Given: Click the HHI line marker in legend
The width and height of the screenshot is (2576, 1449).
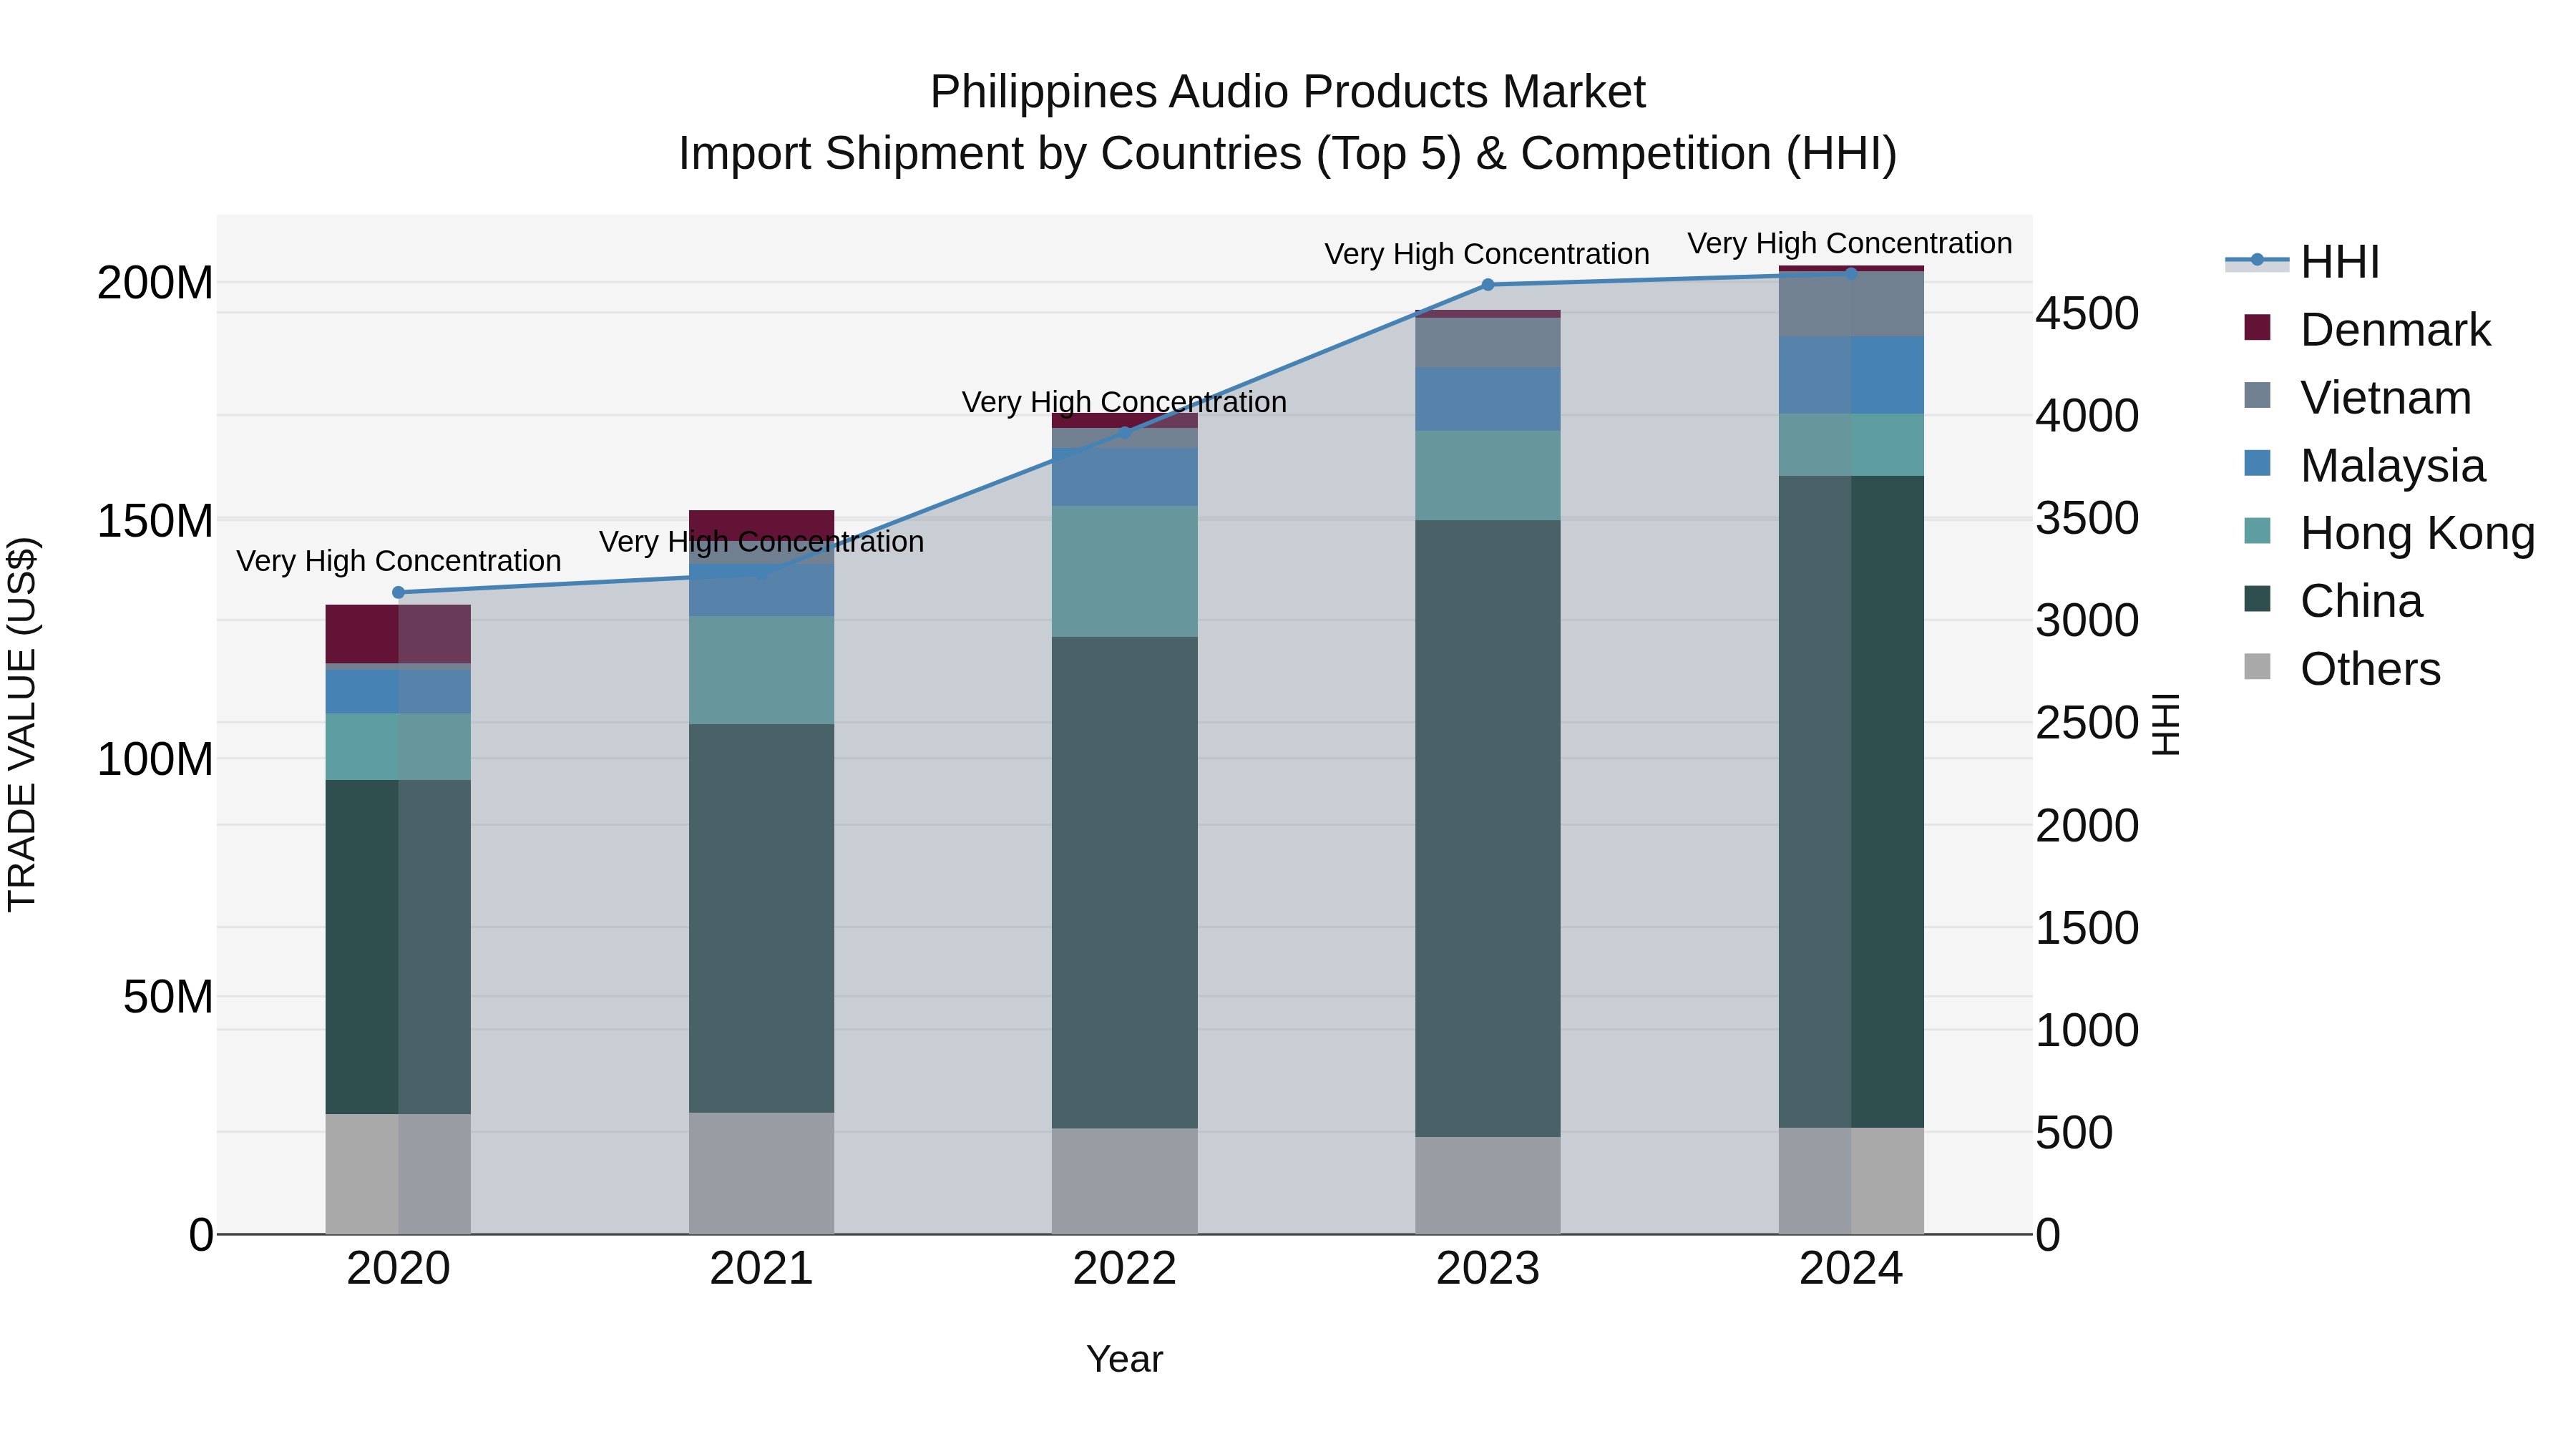Looking at the screenshot, I should pos(2257,261).
